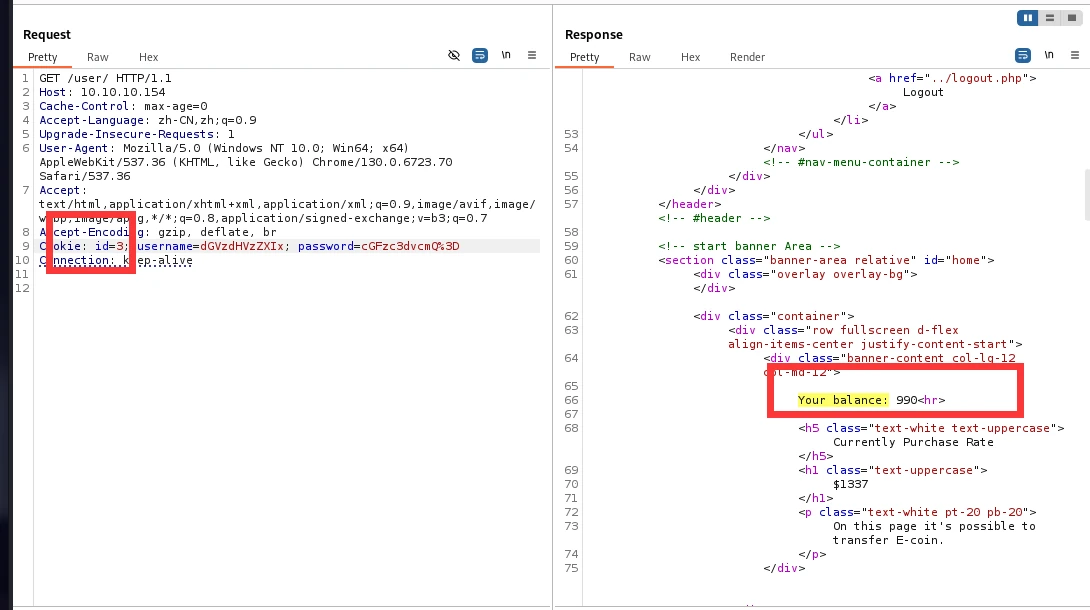Switch to the Response Raw tab
Image resolution: width=1090 pixels, height=610 pixels.
[x=640, y=57]
